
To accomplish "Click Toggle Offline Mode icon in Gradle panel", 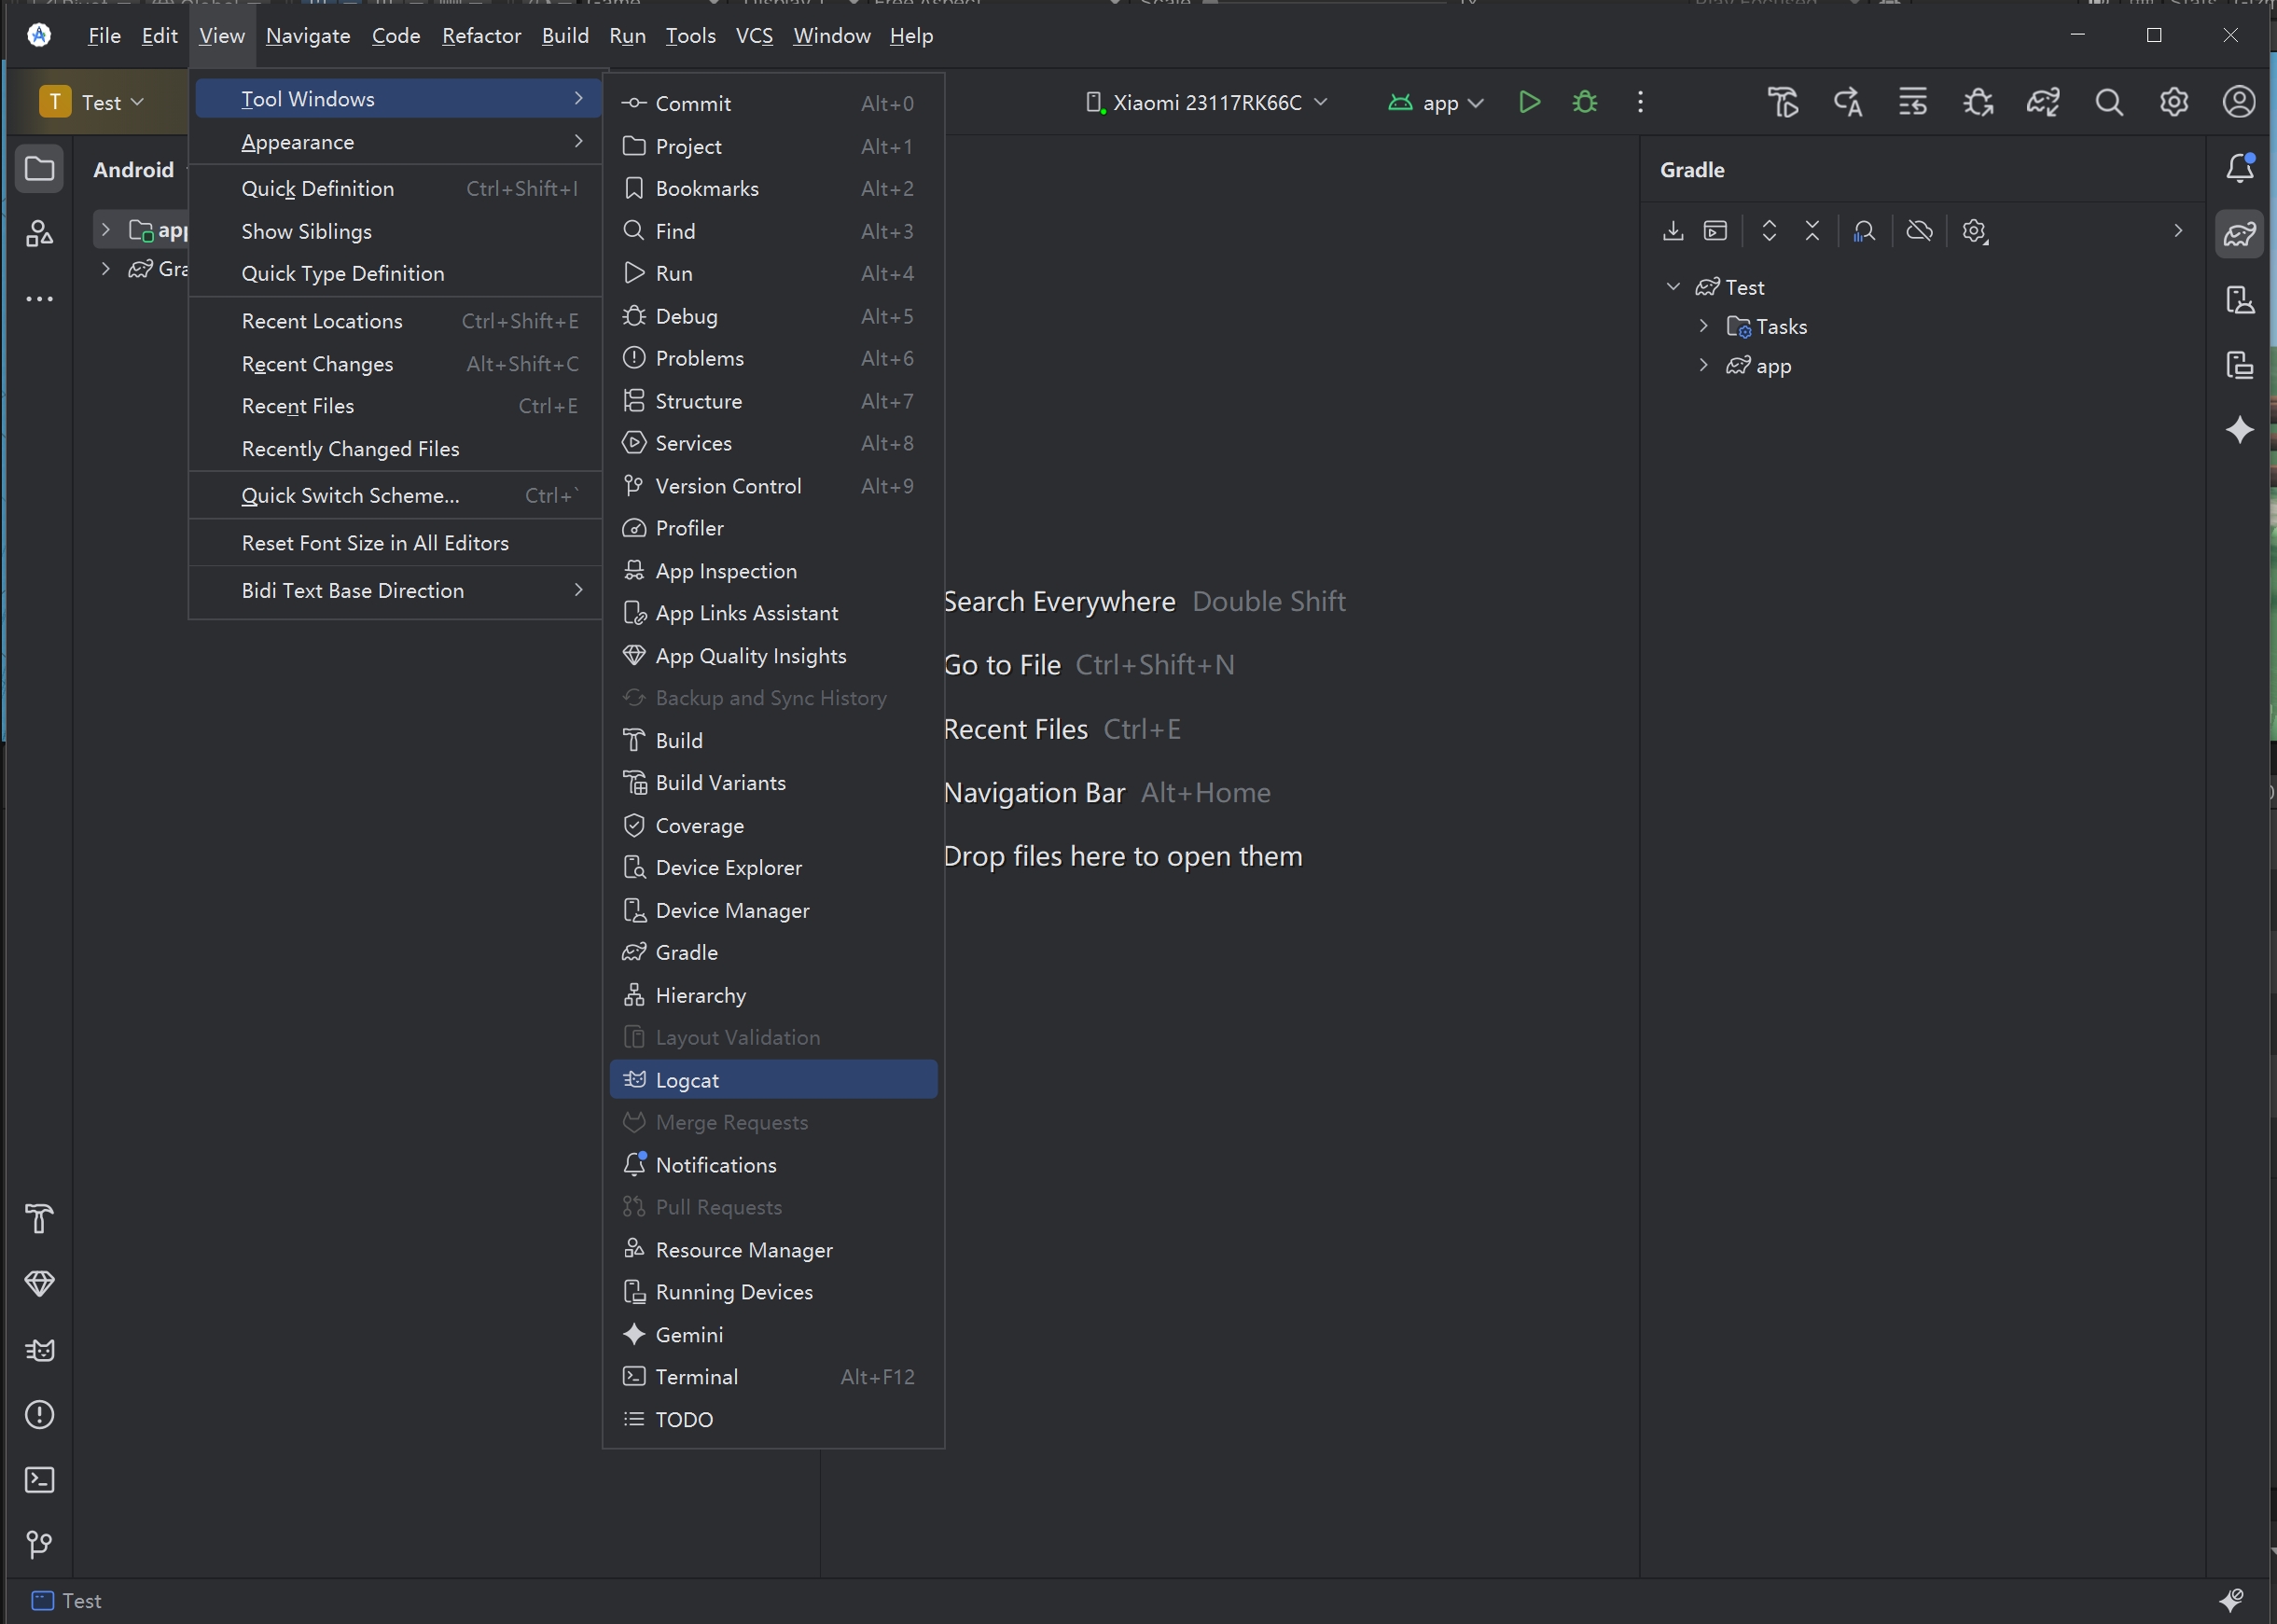I will 1919,231.
